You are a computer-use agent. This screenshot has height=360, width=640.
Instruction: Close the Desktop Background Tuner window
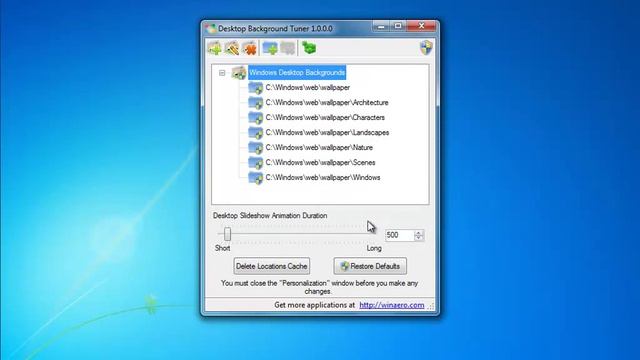pyautogui.click(x=421, y=27)
